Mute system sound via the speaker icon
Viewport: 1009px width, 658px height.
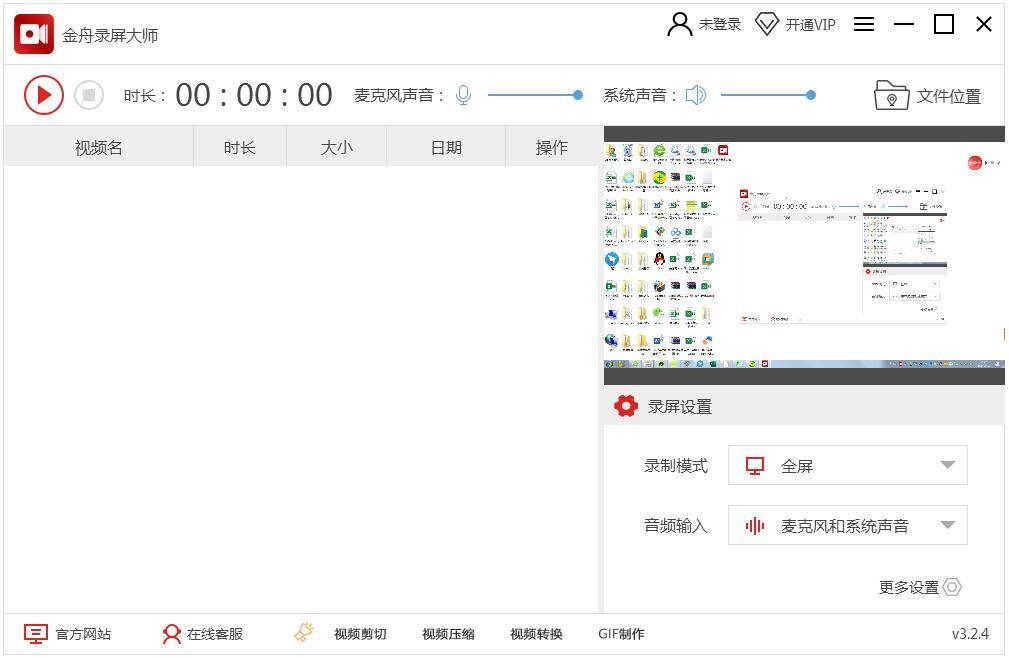(696, 95)
